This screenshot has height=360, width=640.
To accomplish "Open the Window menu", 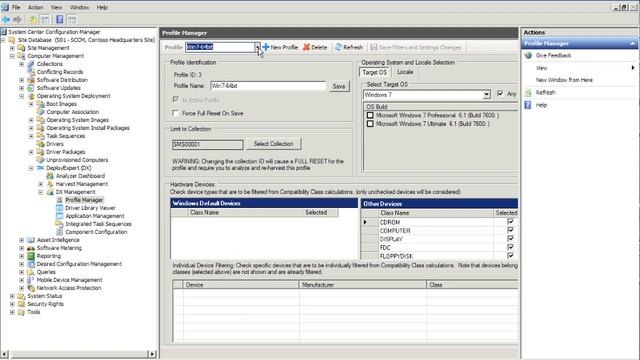I will tap(79, 7).
